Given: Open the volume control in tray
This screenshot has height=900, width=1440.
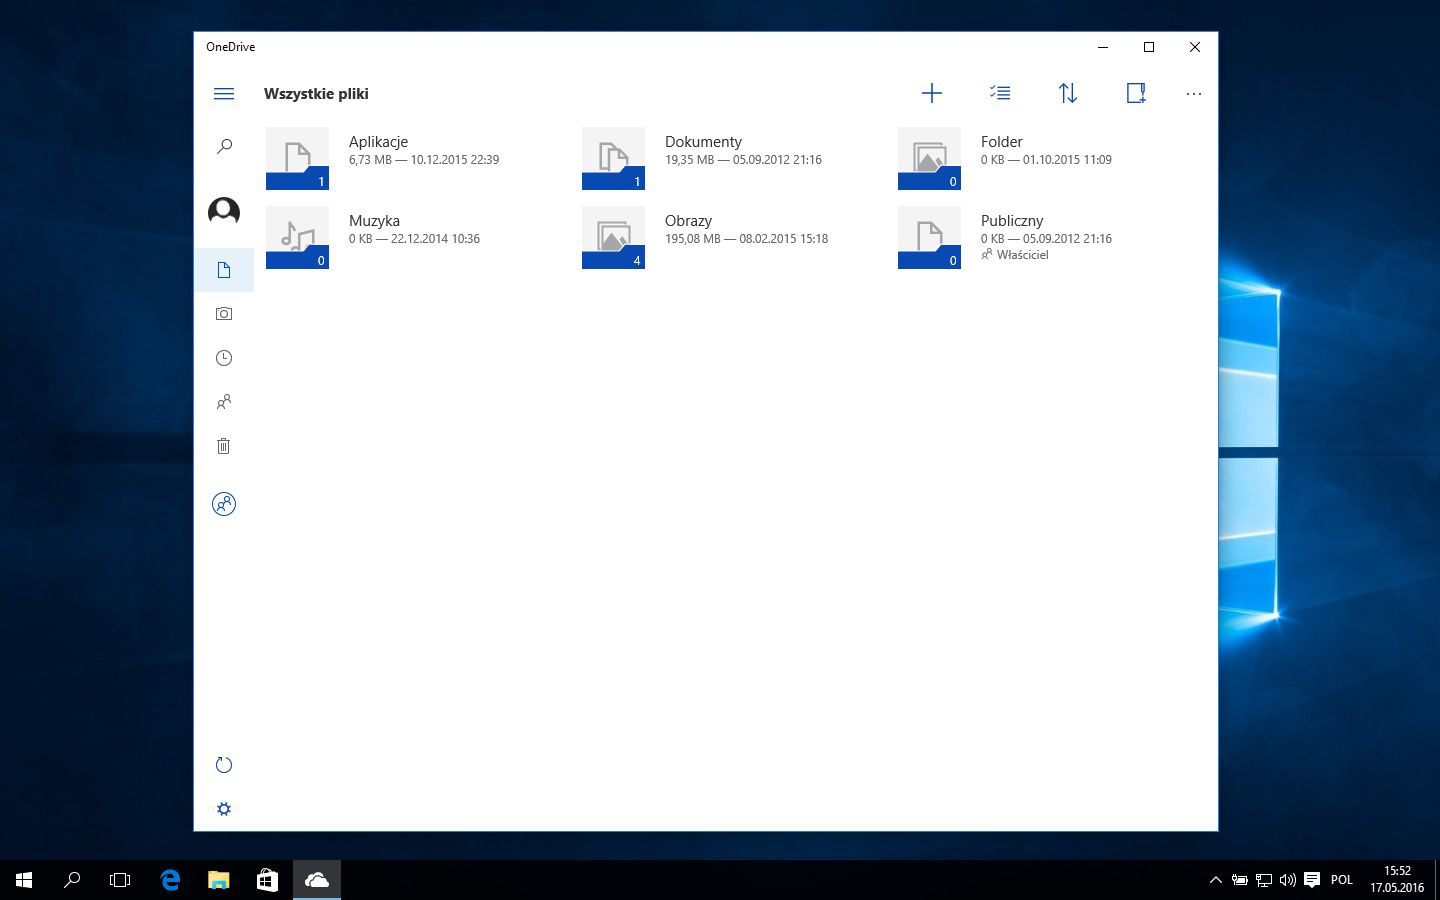Looking at the screenshot, I should pos(1288,880).
